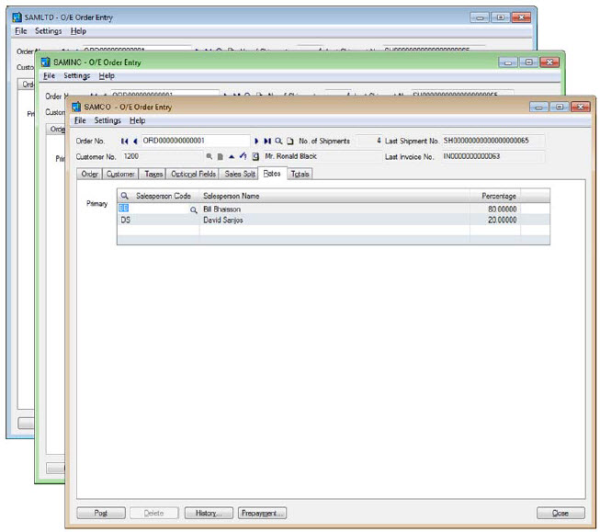
Task: Go to the next order record
Action: pyautogui.click(x=256, y=141)
